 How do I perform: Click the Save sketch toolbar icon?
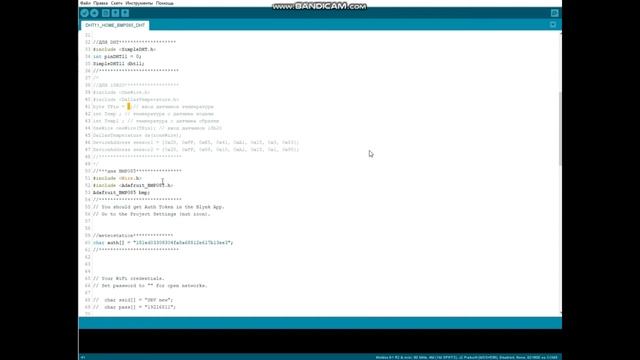pos(125,13)
